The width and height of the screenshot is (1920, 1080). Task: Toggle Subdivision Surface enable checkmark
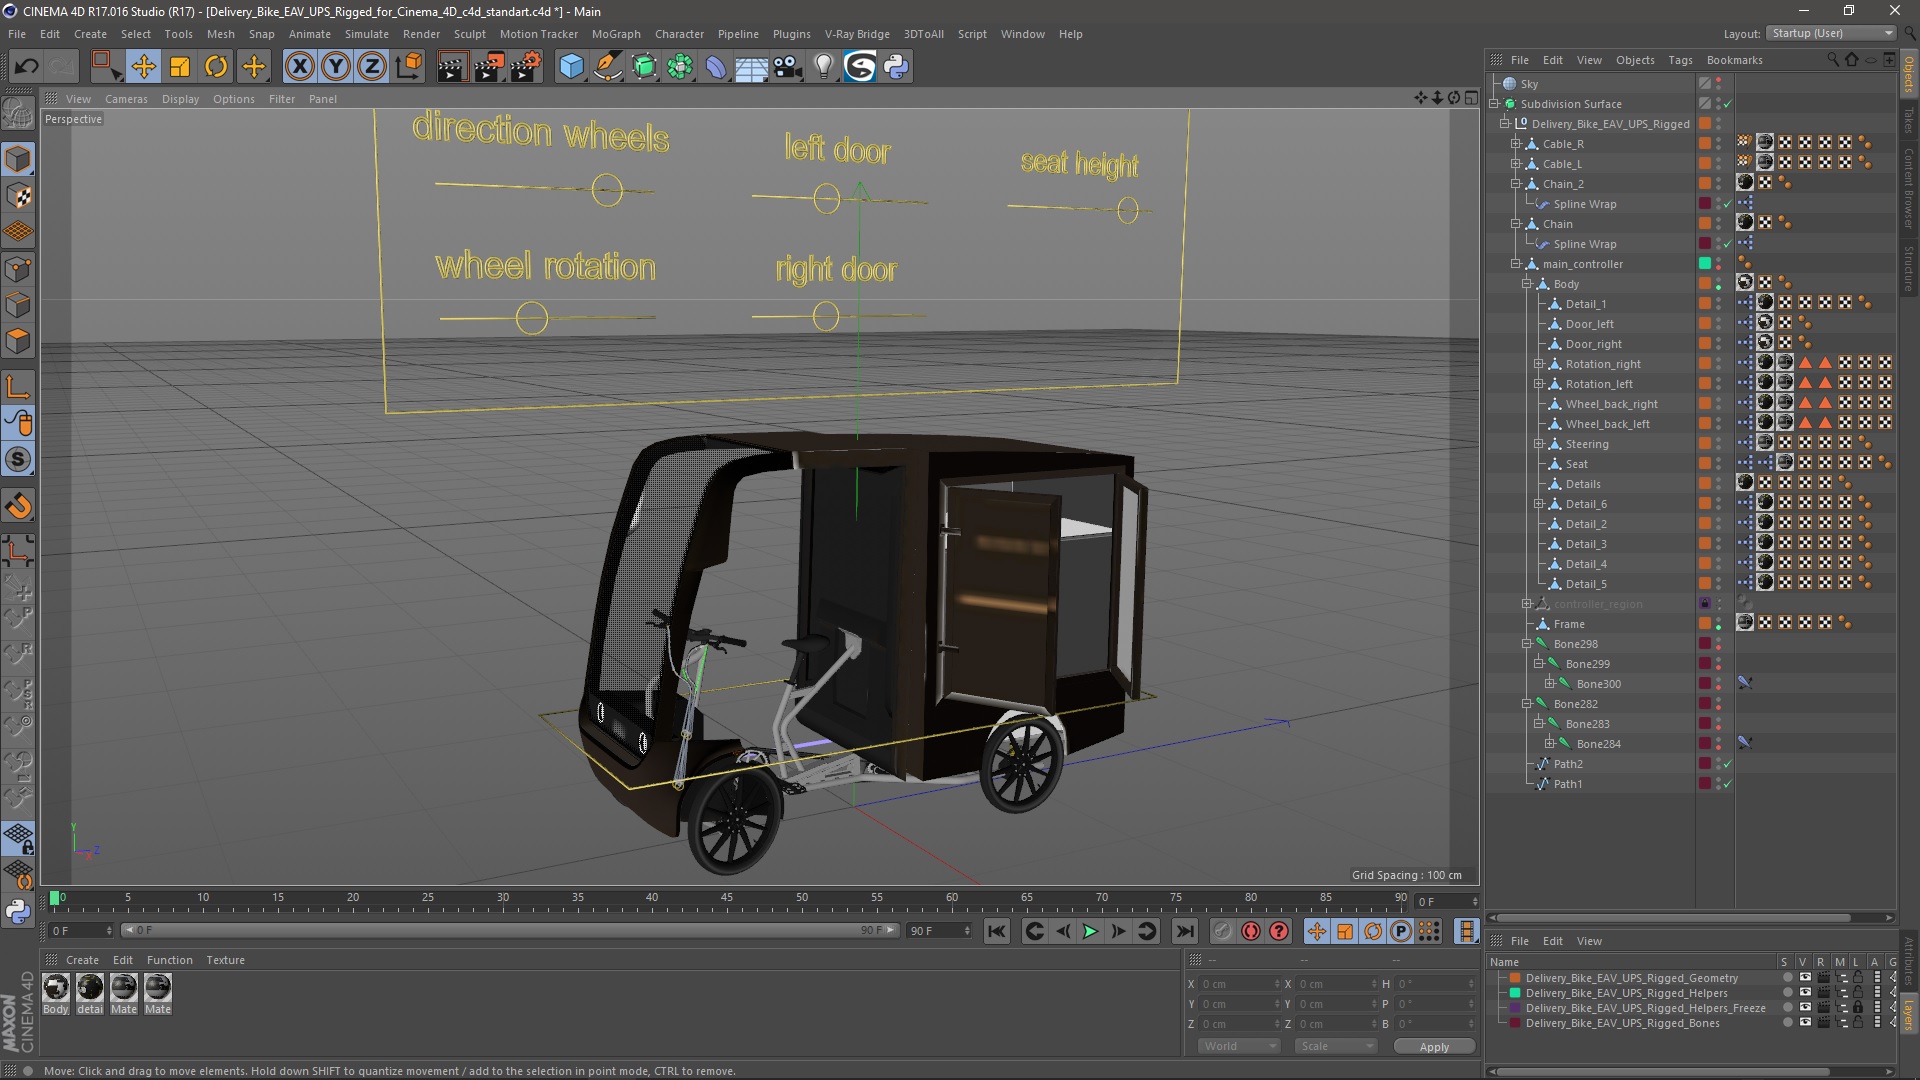pyautogui.click(x=1727, y=104)
